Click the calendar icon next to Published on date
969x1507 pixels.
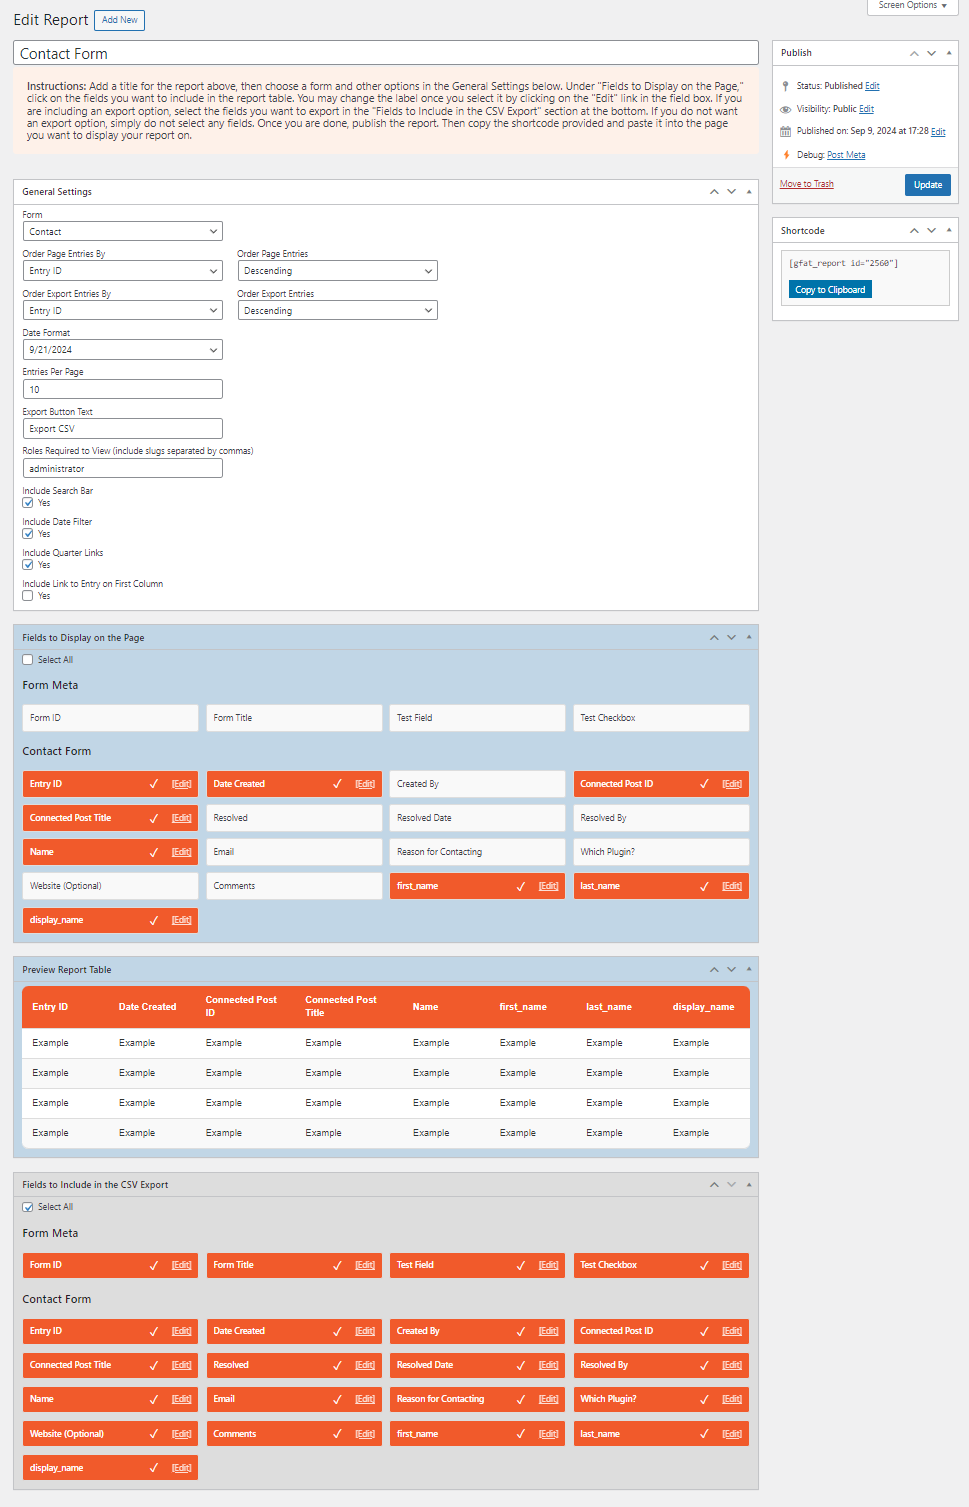(785, 131)
